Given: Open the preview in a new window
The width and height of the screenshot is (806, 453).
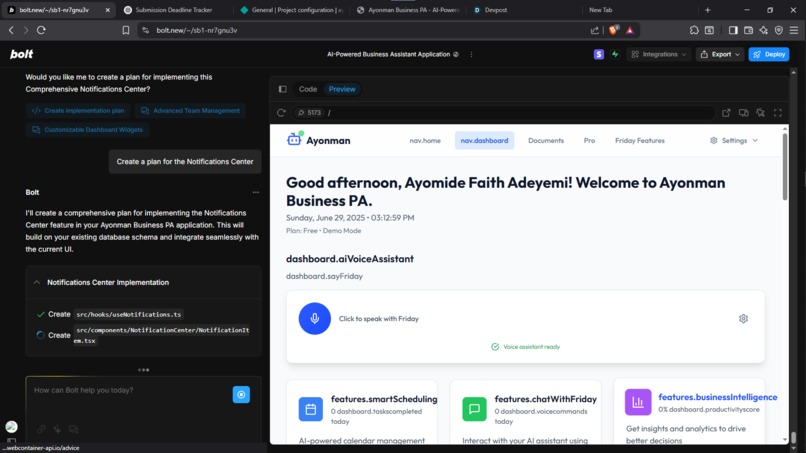Looking at the screenshot, I should point(726,113).
